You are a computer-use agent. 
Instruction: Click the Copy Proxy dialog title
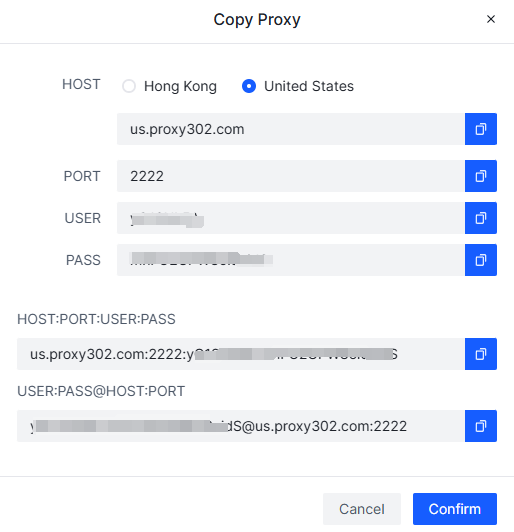tap(257, 20)
